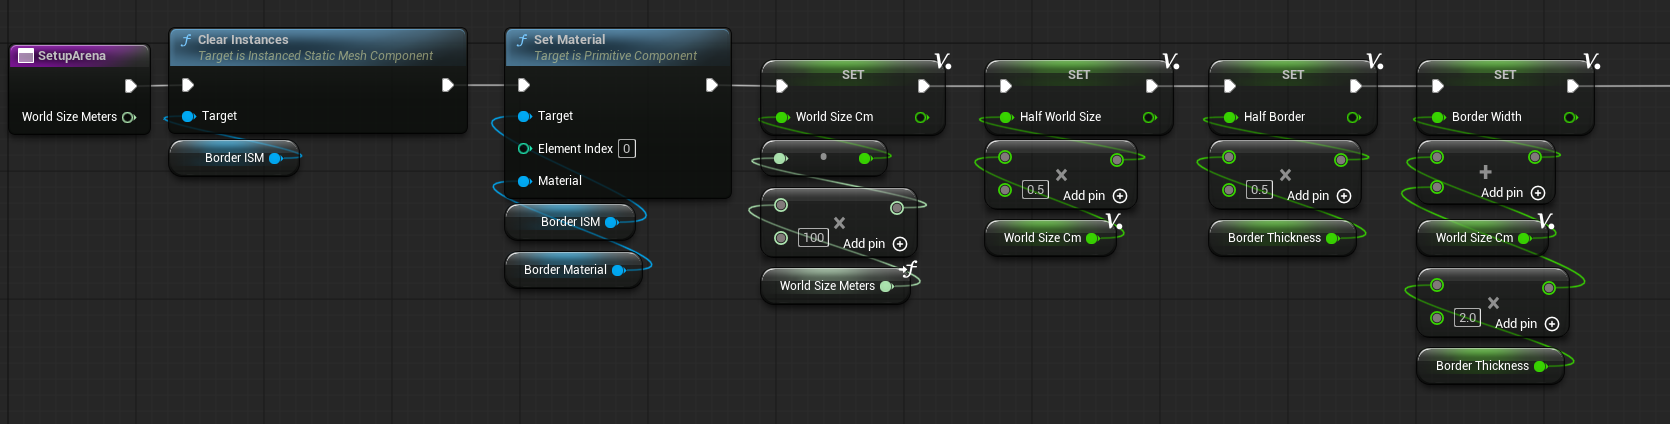Click the SetupArena event node title
The height and width of the screenshot is (424, 1670).
[72, 56]
